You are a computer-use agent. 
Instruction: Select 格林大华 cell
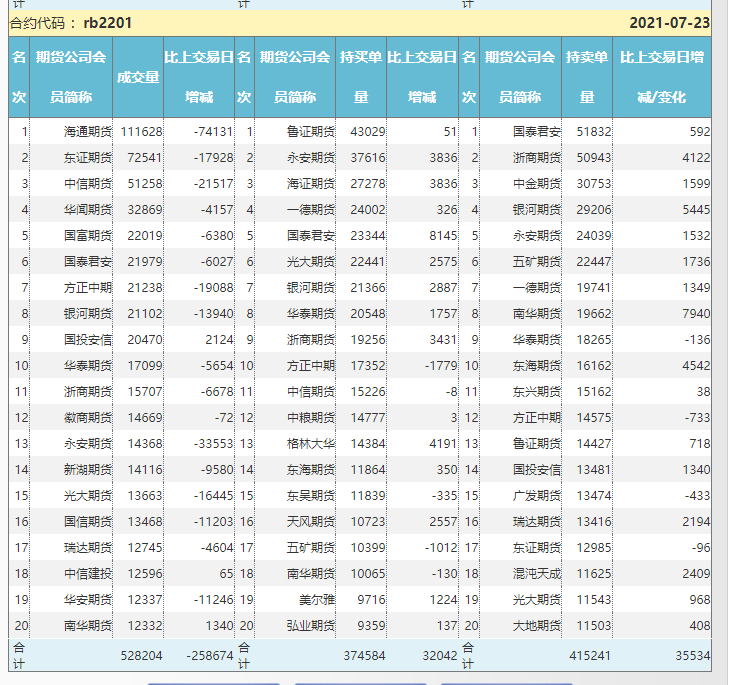[x=311, y=444]
